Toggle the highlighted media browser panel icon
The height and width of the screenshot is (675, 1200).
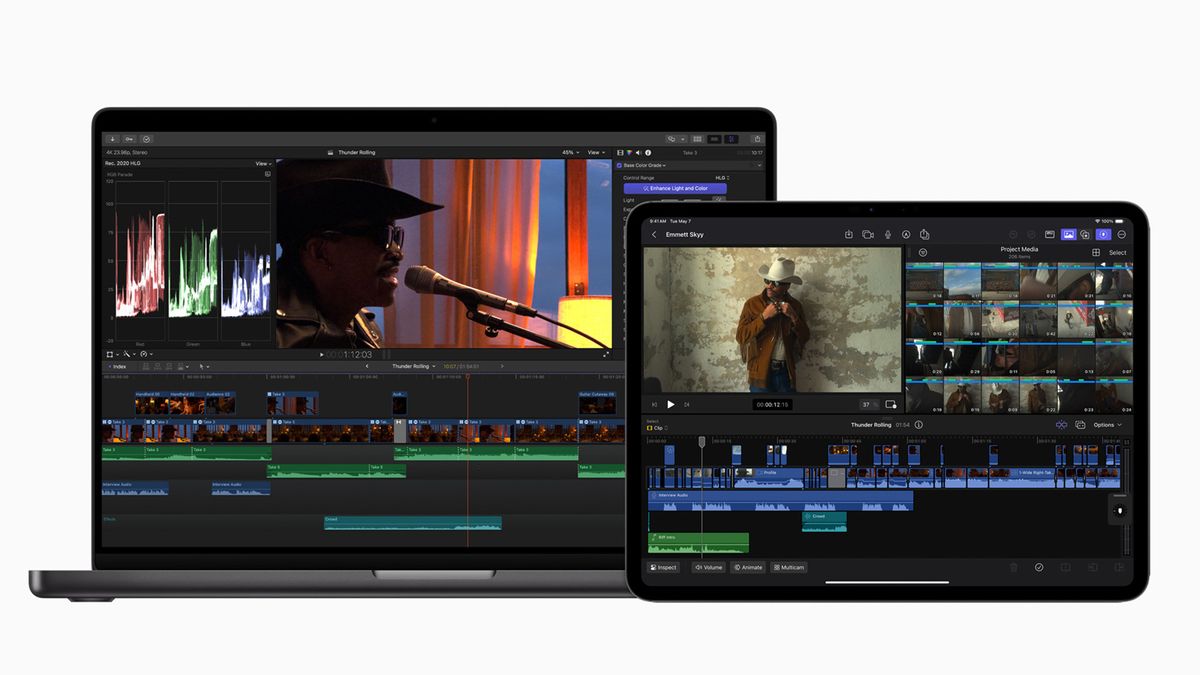(x=1068, y=233)
